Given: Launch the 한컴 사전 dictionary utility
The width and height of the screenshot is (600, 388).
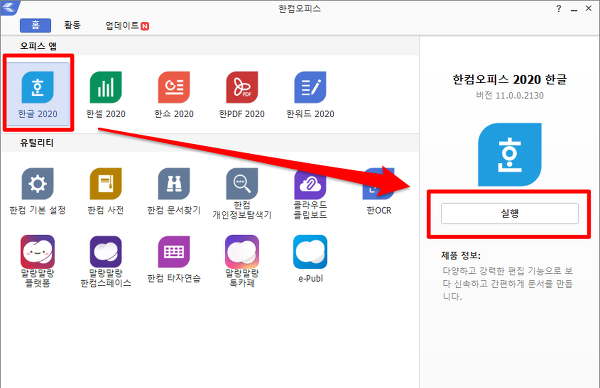Looking at the screenshot, I should pos(106,184).
